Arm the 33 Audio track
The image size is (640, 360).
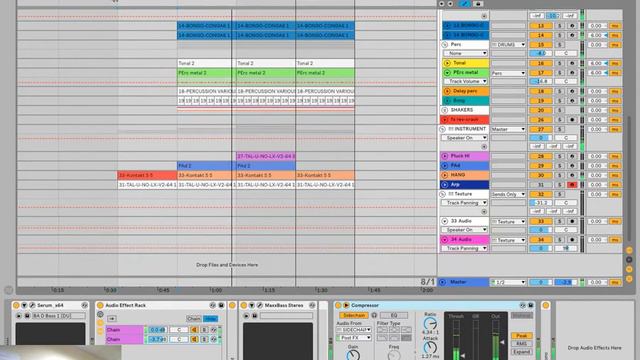click(x=572, y=222)
